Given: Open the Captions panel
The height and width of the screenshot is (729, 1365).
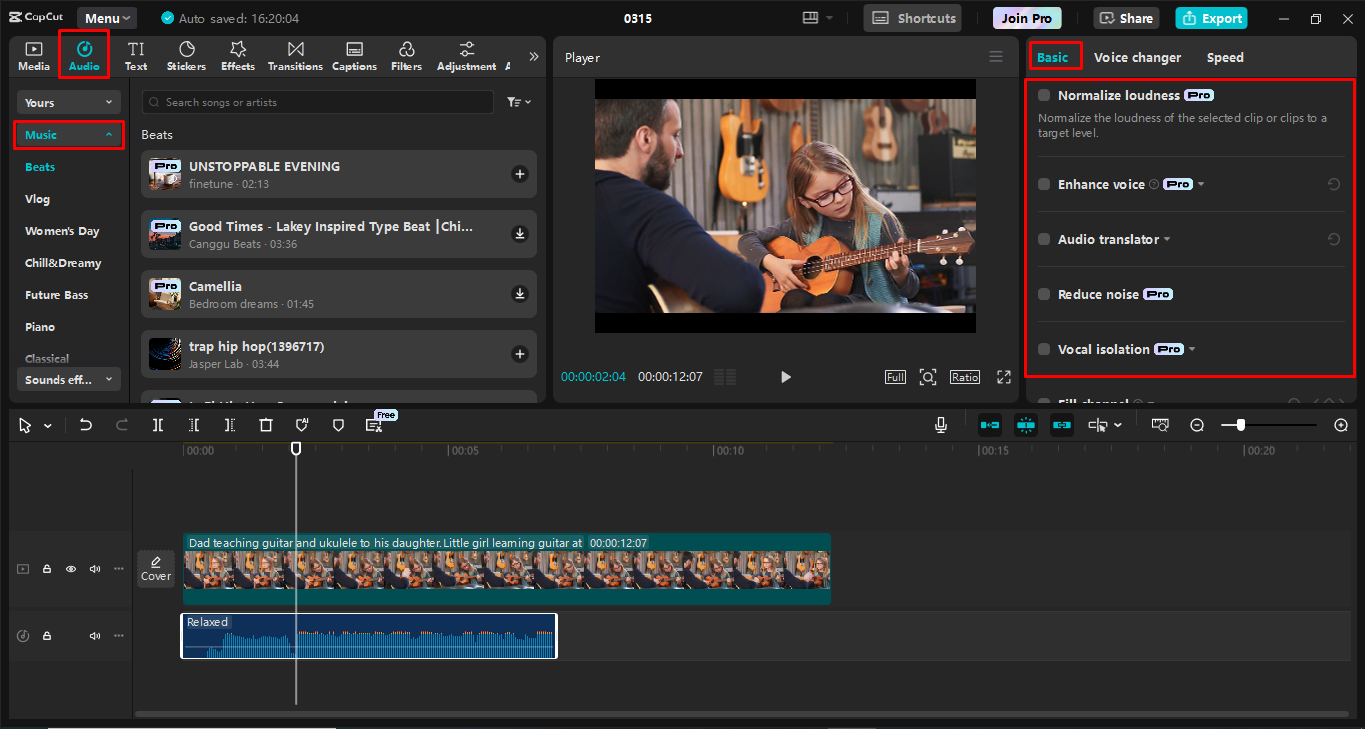Looking at the screenshot, I should 354,55.
